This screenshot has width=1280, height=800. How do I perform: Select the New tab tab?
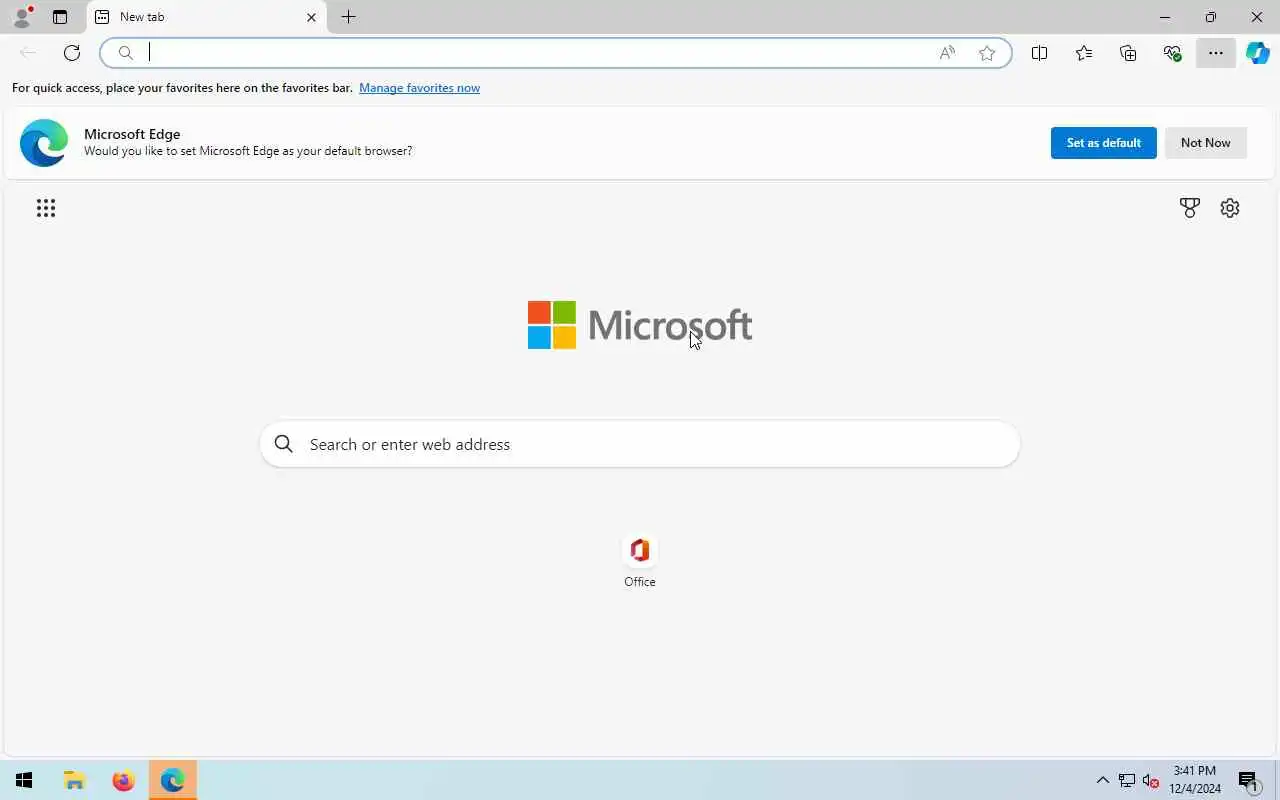[x=207, y=17]
